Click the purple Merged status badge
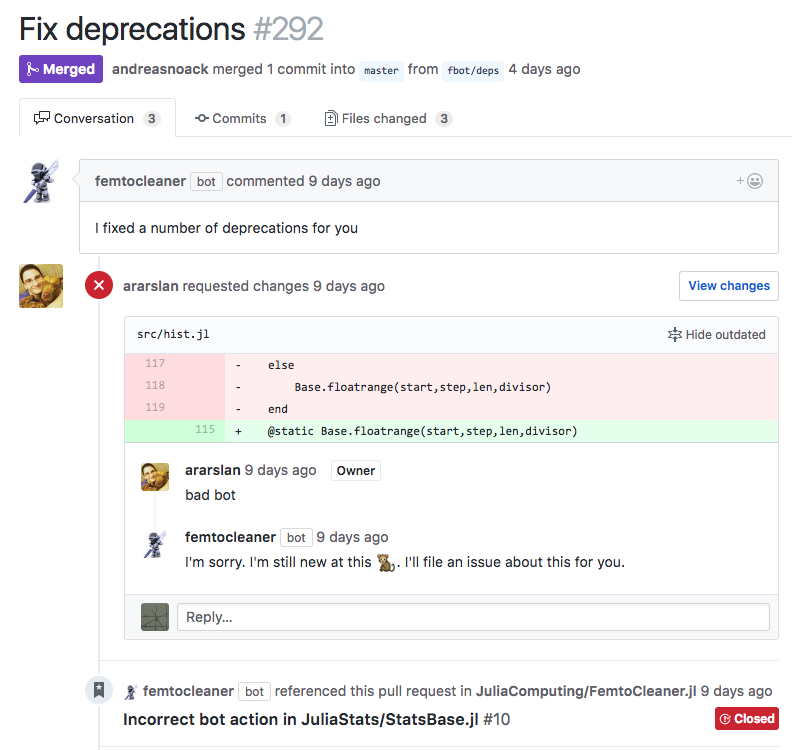This screenshot has width=792, height=750. coord(61,69)
